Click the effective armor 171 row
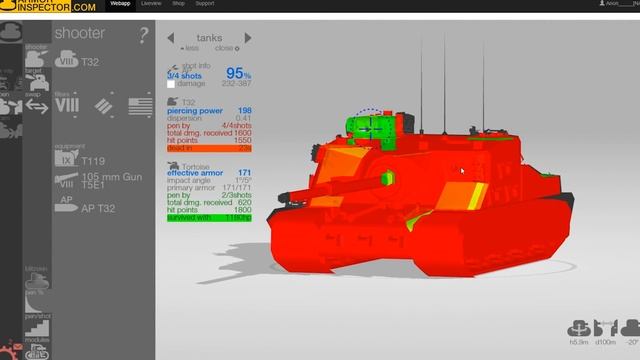Image resolution: width=640 pixels, height=360 pixels. [209, 173]
